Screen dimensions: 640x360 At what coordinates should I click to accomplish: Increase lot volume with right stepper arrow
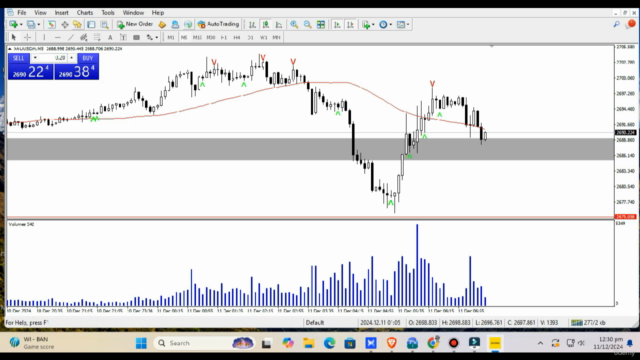(71, 58)
